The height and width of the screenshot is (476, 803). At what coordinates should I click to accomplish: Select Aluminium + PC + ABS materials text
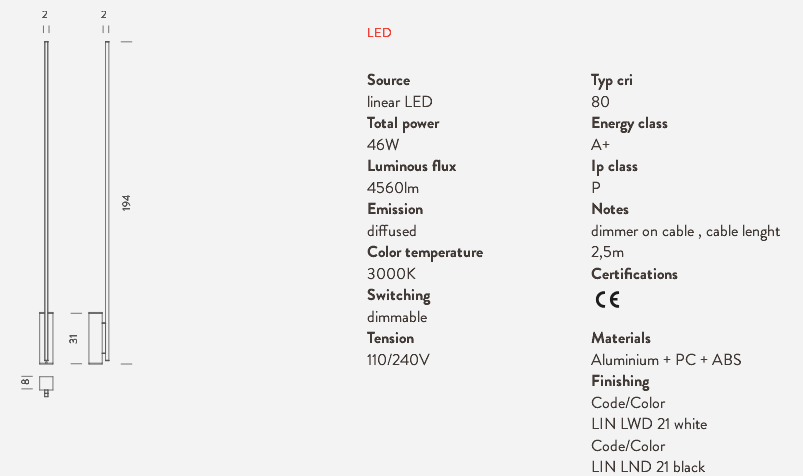[x=666, y=360]
